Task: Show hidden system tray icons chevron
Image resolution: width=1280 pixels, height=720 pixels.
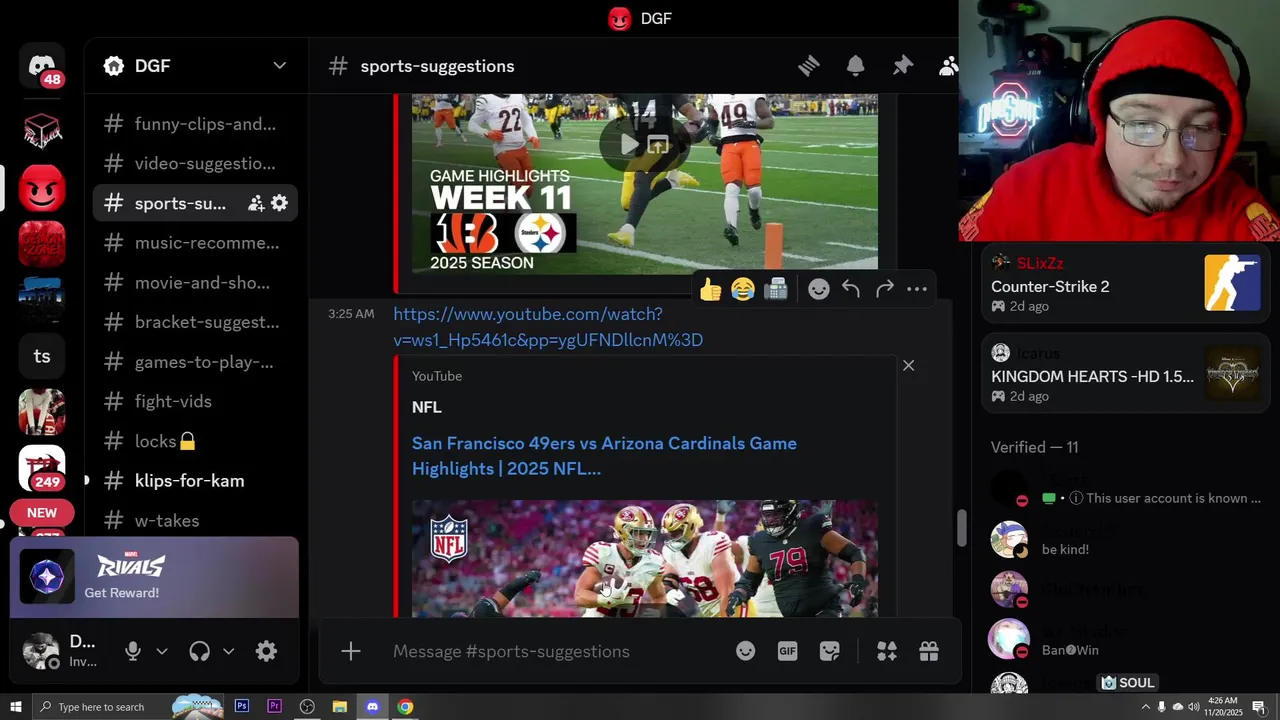Action: click(x=1145, y=707)
